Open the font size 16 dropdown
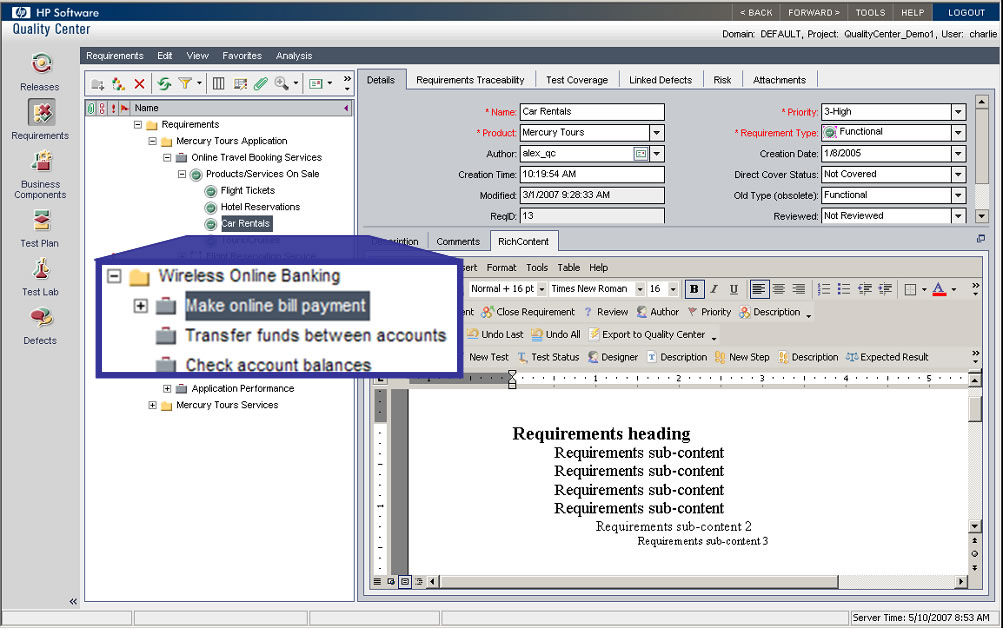The width and height of the screenshot is (1004, 629). pos(672,290)
